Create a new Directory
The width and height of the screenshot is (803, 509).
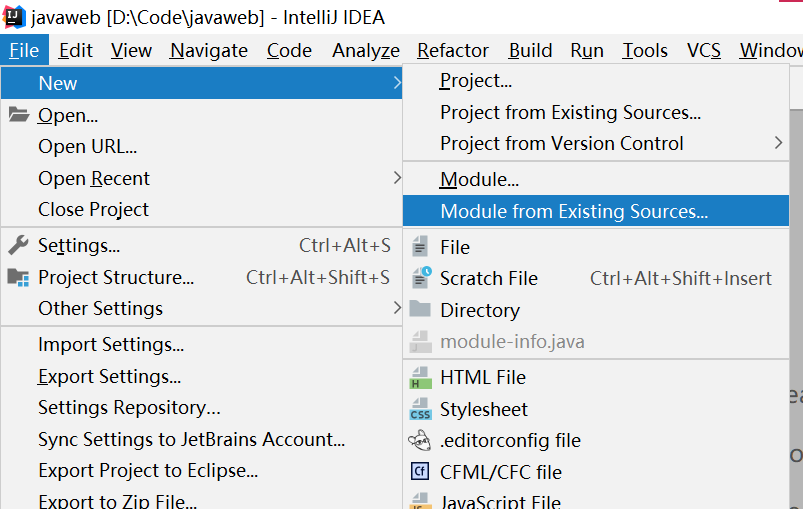pos(596,310)
